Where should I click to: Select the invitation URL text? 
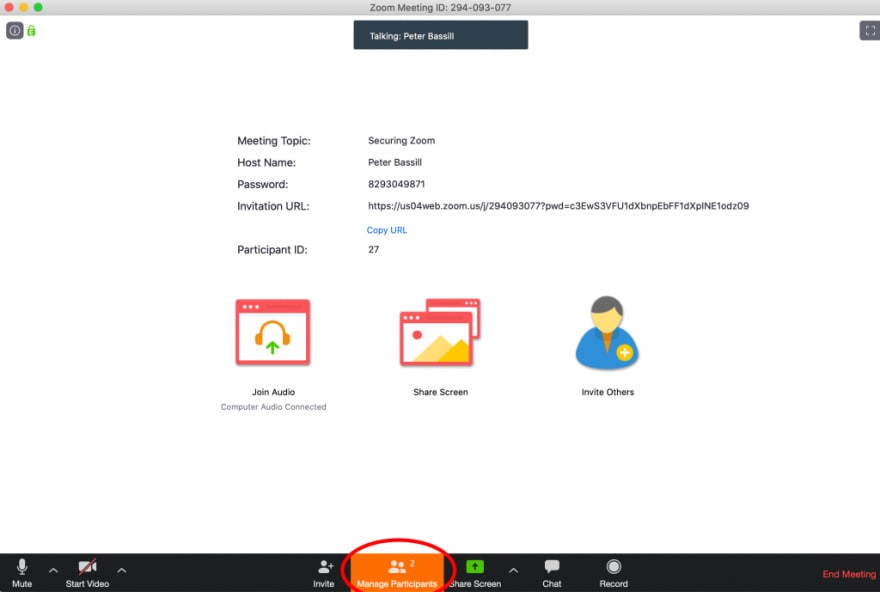(558, 206)
